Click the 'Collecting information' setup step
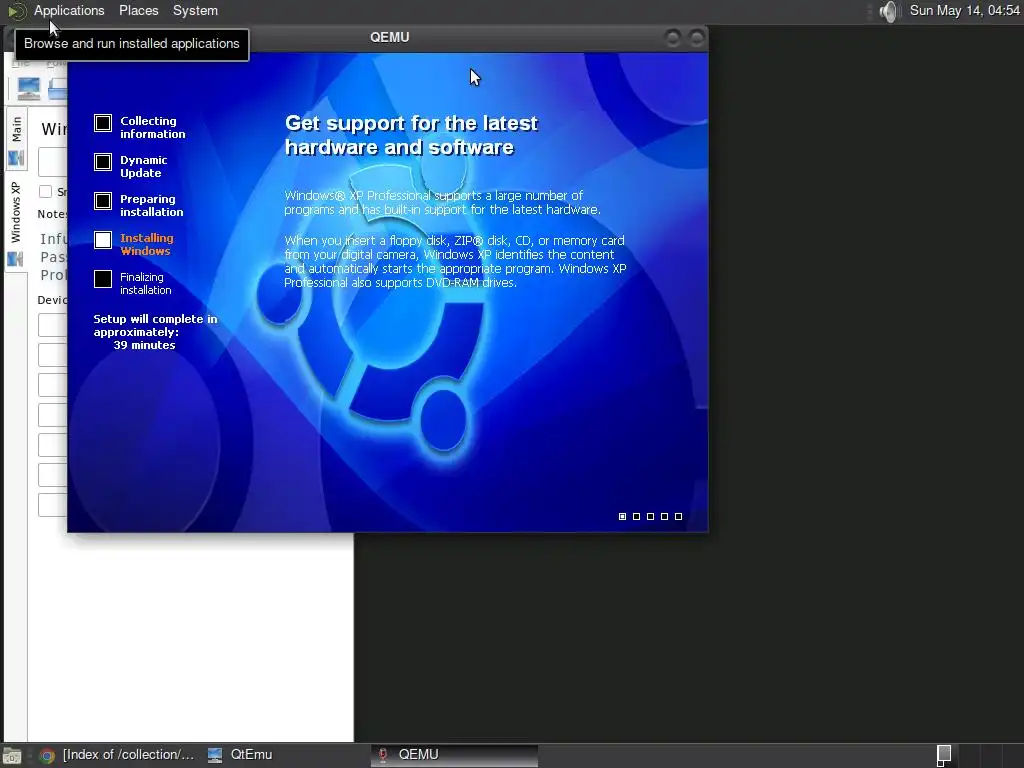 [152, 127]
